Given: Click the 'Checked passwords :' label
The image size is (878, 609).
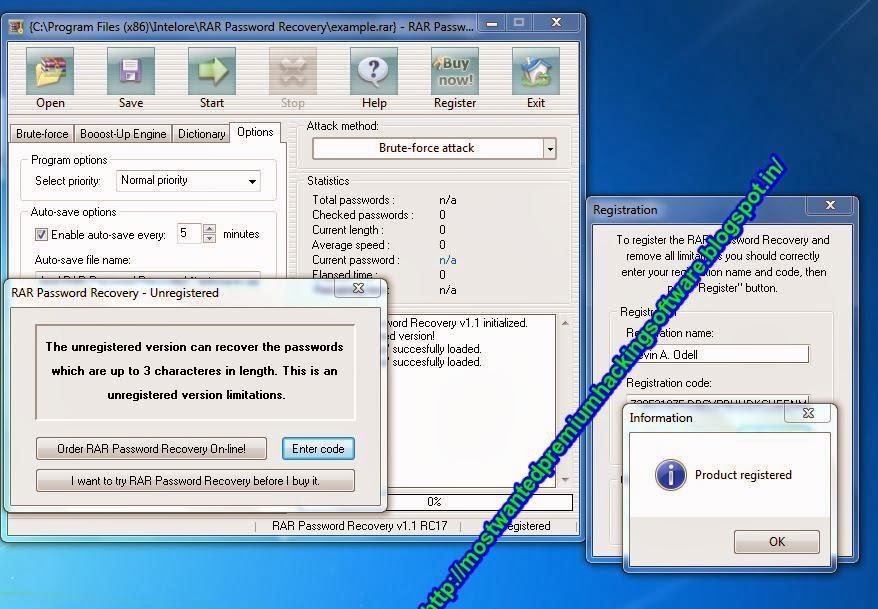Looking at the screenshot, I should point(363,215).
